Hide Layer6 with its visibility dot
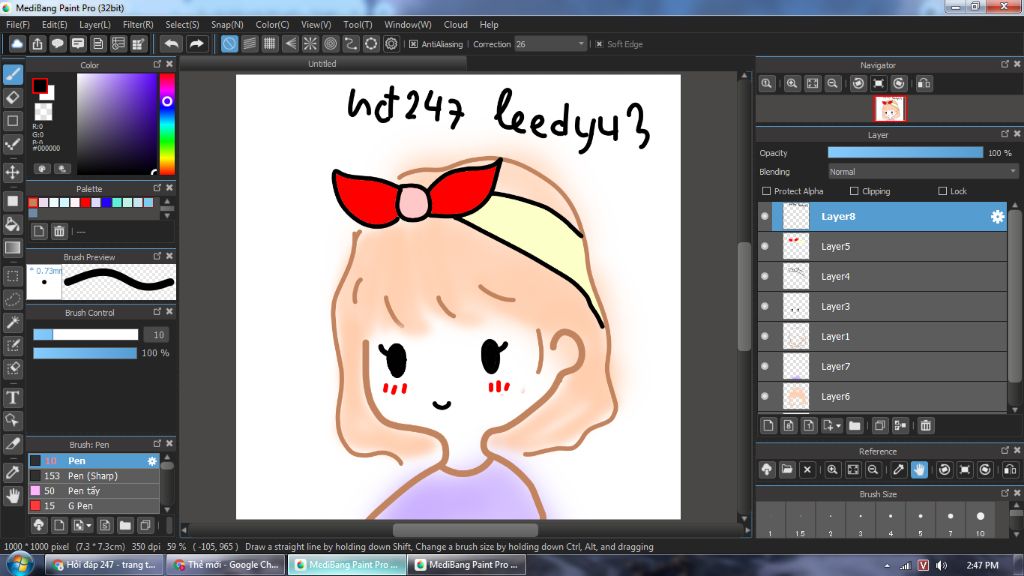This screenshot has width=1024, height=576. click(765, 396)
